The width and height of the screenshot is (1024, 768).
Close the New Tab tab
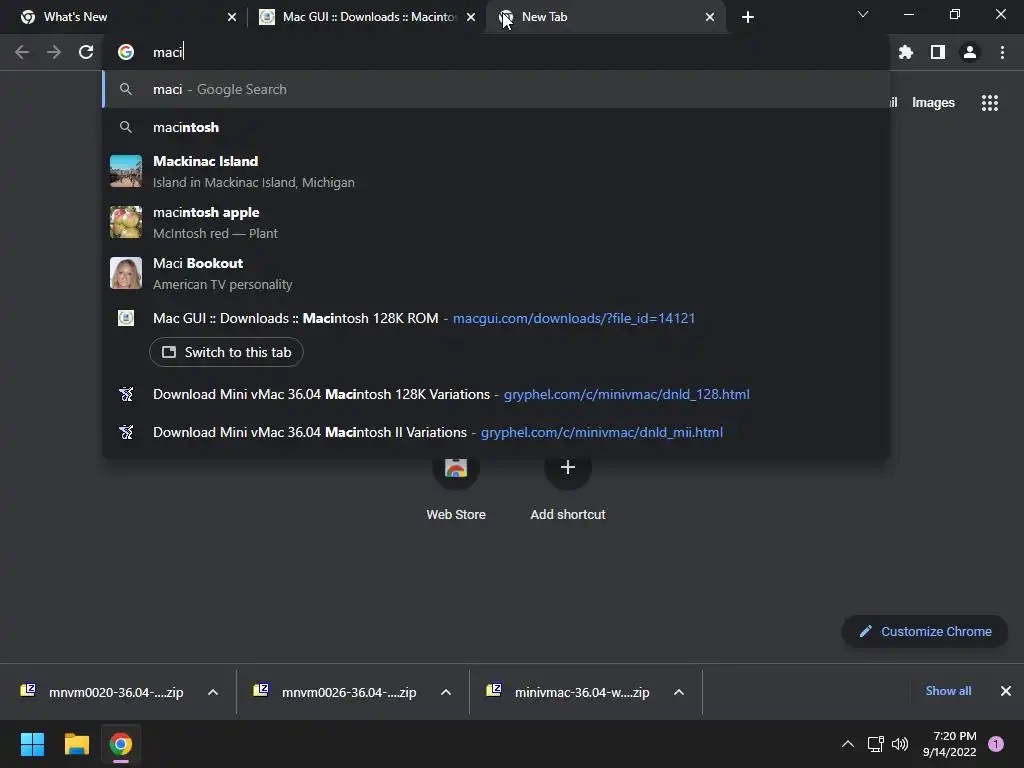click(710, 17)
